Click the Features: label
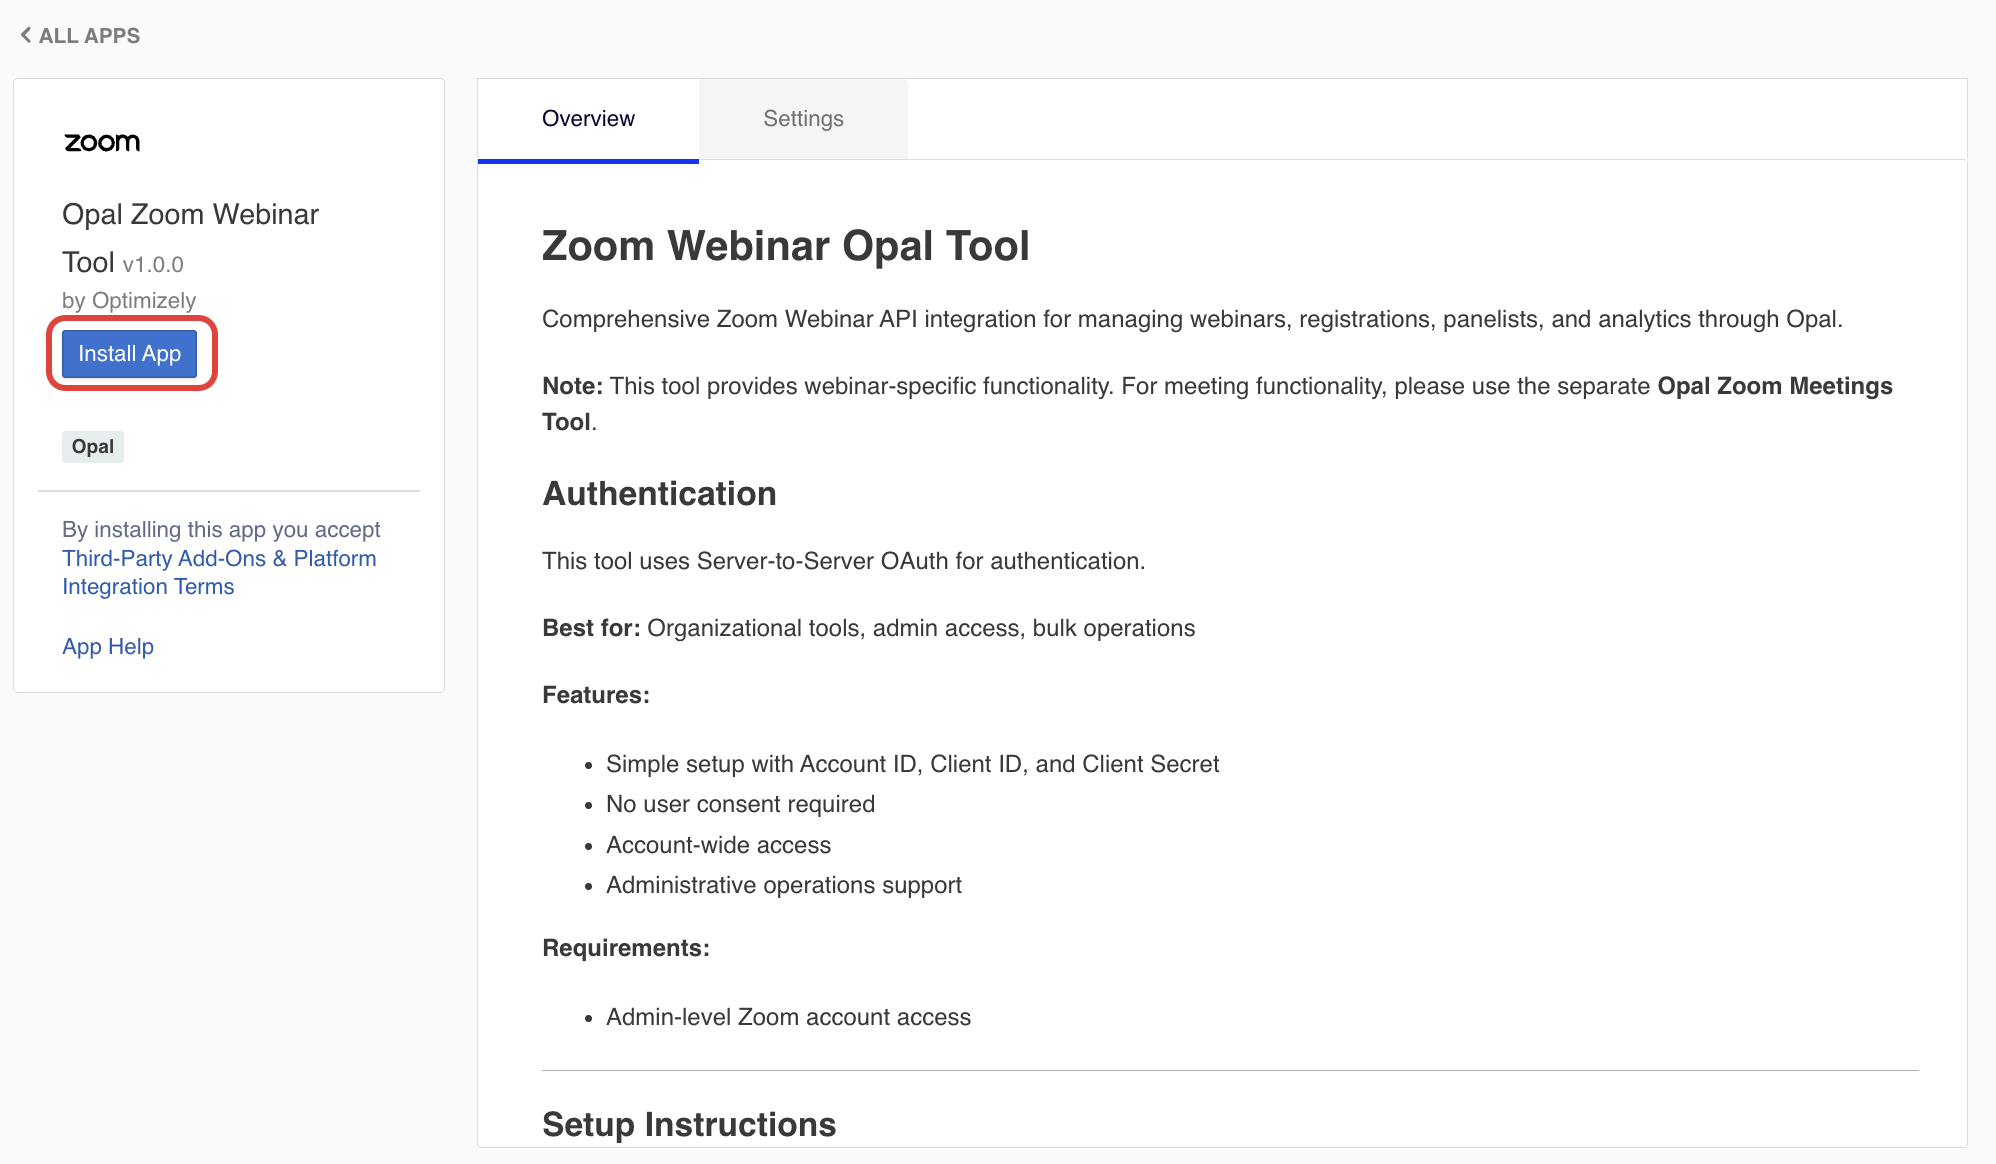This screenshot has width=1996, height=1164. 595,694
